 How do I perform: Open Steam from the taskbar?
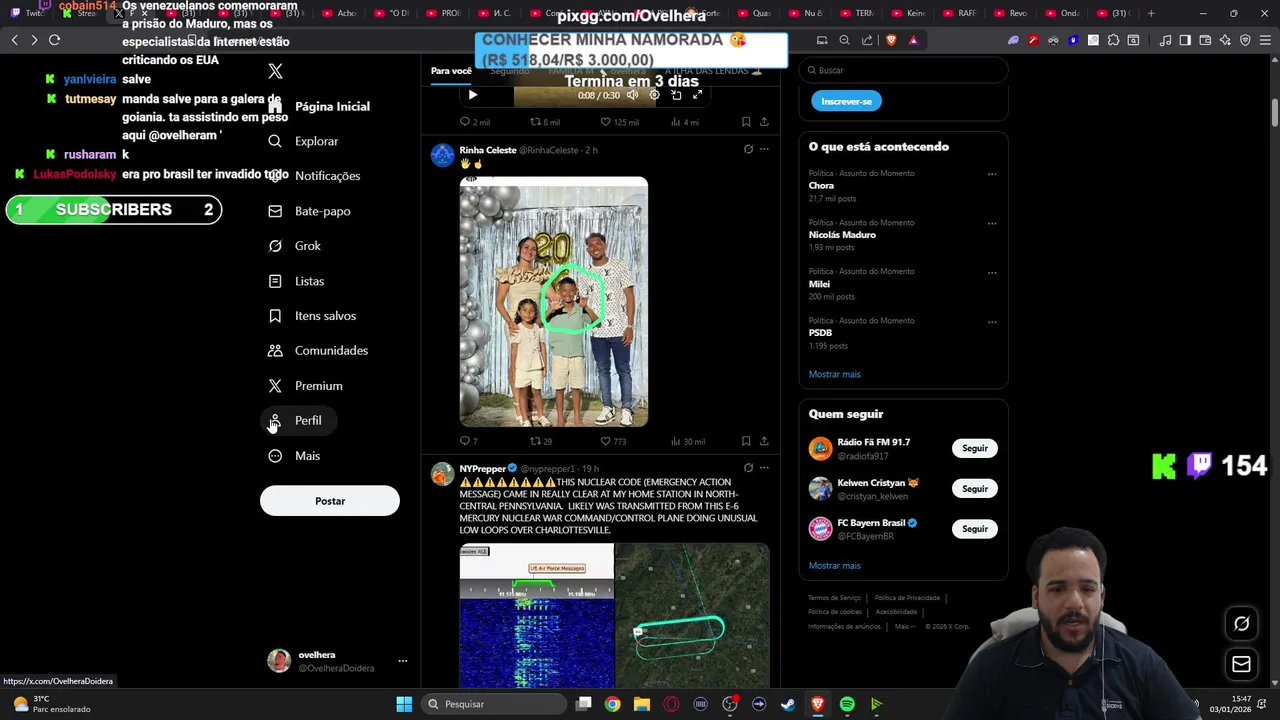788,704
